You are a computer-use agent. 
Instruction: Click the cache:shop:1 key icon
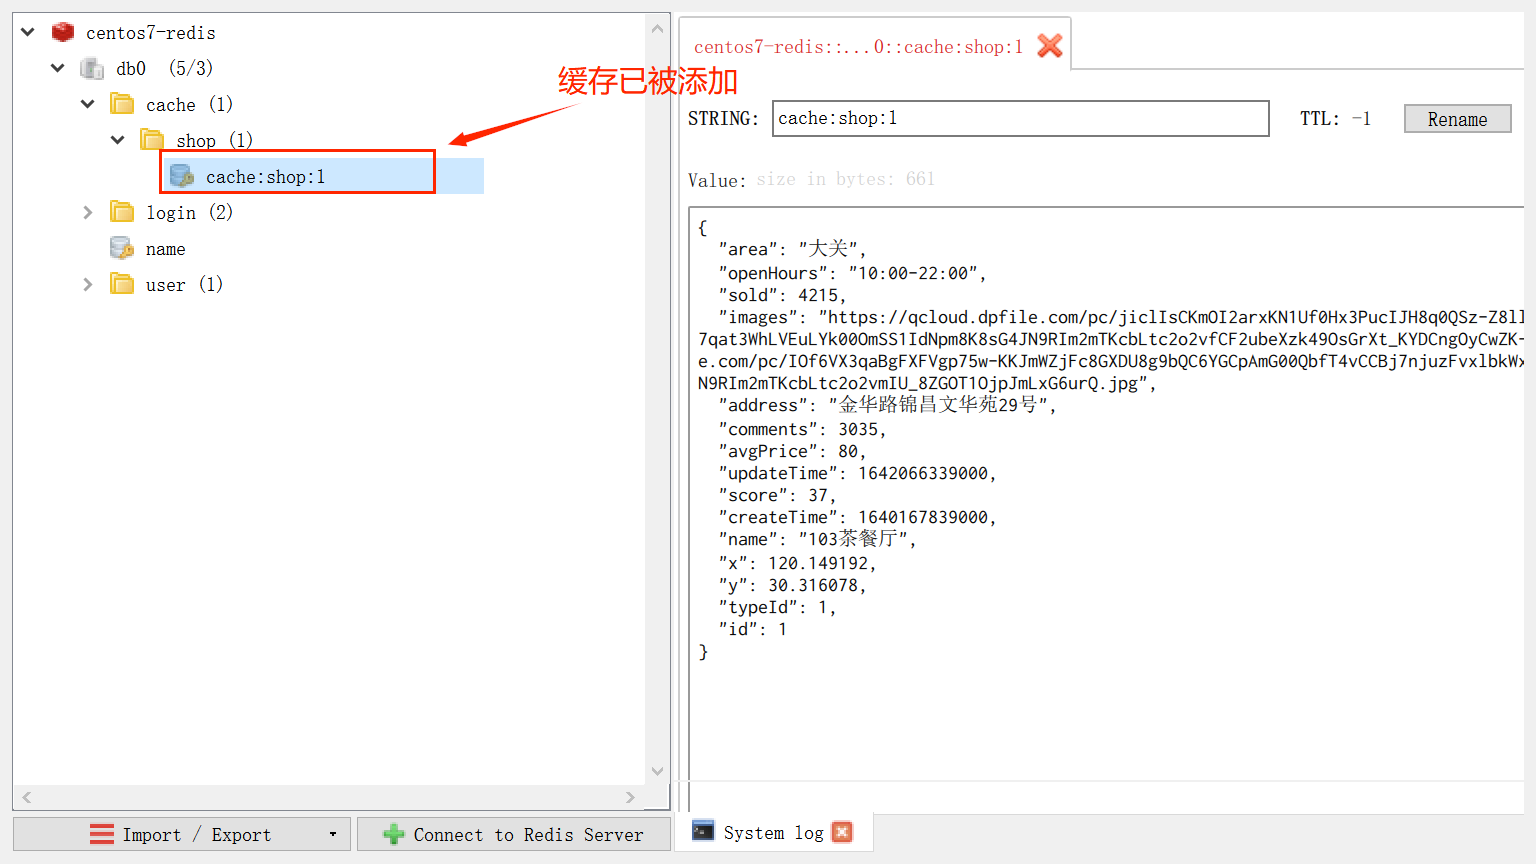point(182,176)
